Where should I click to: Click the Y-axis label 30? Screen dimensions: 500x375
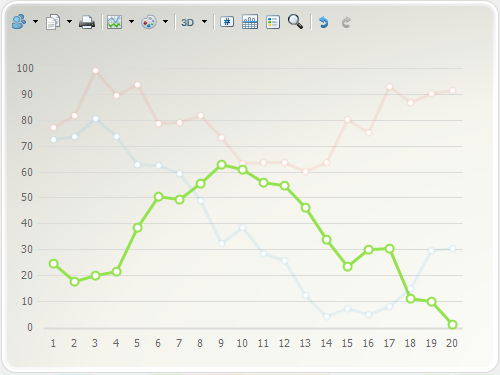coord(27,249)
